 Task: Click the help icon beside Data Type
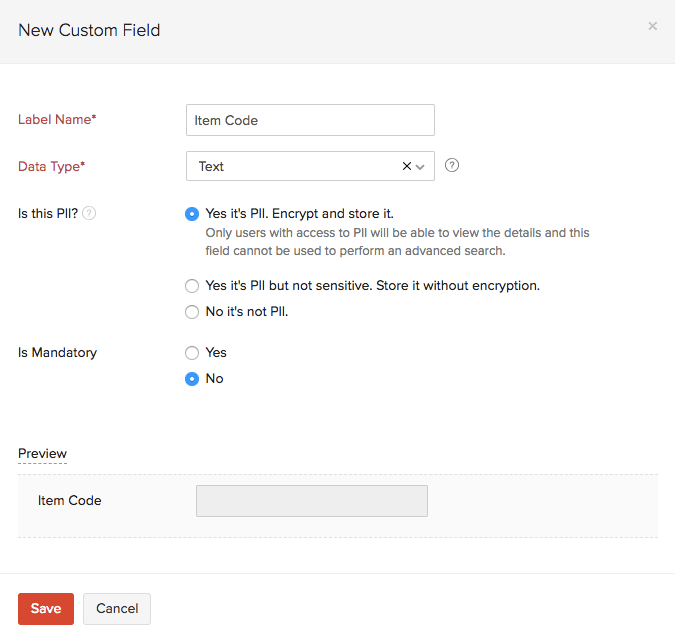(x=452, y=165)
